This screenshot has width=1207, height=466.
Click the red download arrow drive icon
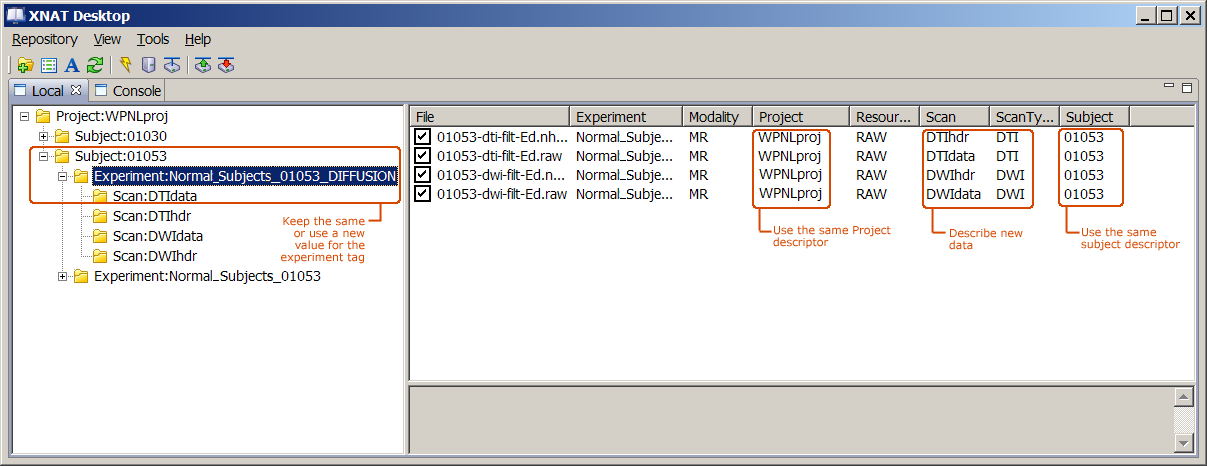pos(226,66)
